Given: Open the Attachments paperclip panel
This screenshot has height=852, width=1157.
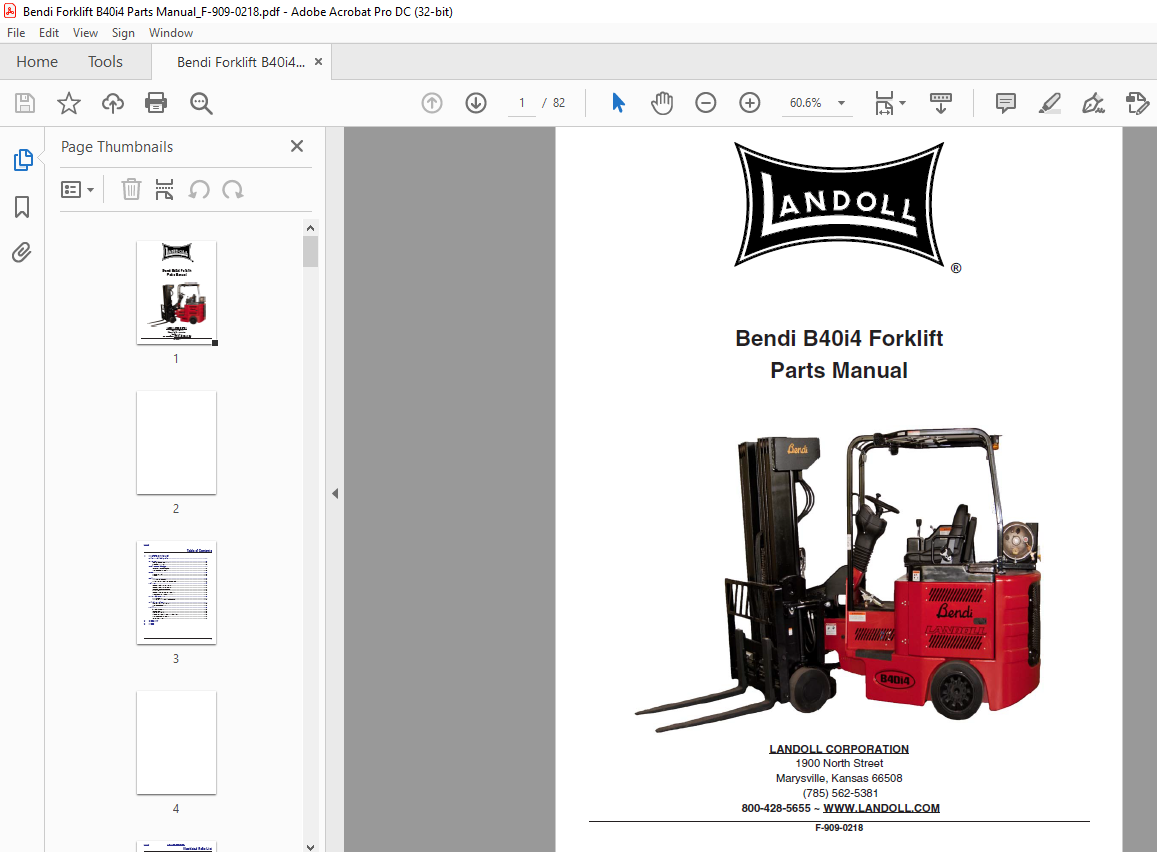Looking at the screenshot, I should [22, 253].
